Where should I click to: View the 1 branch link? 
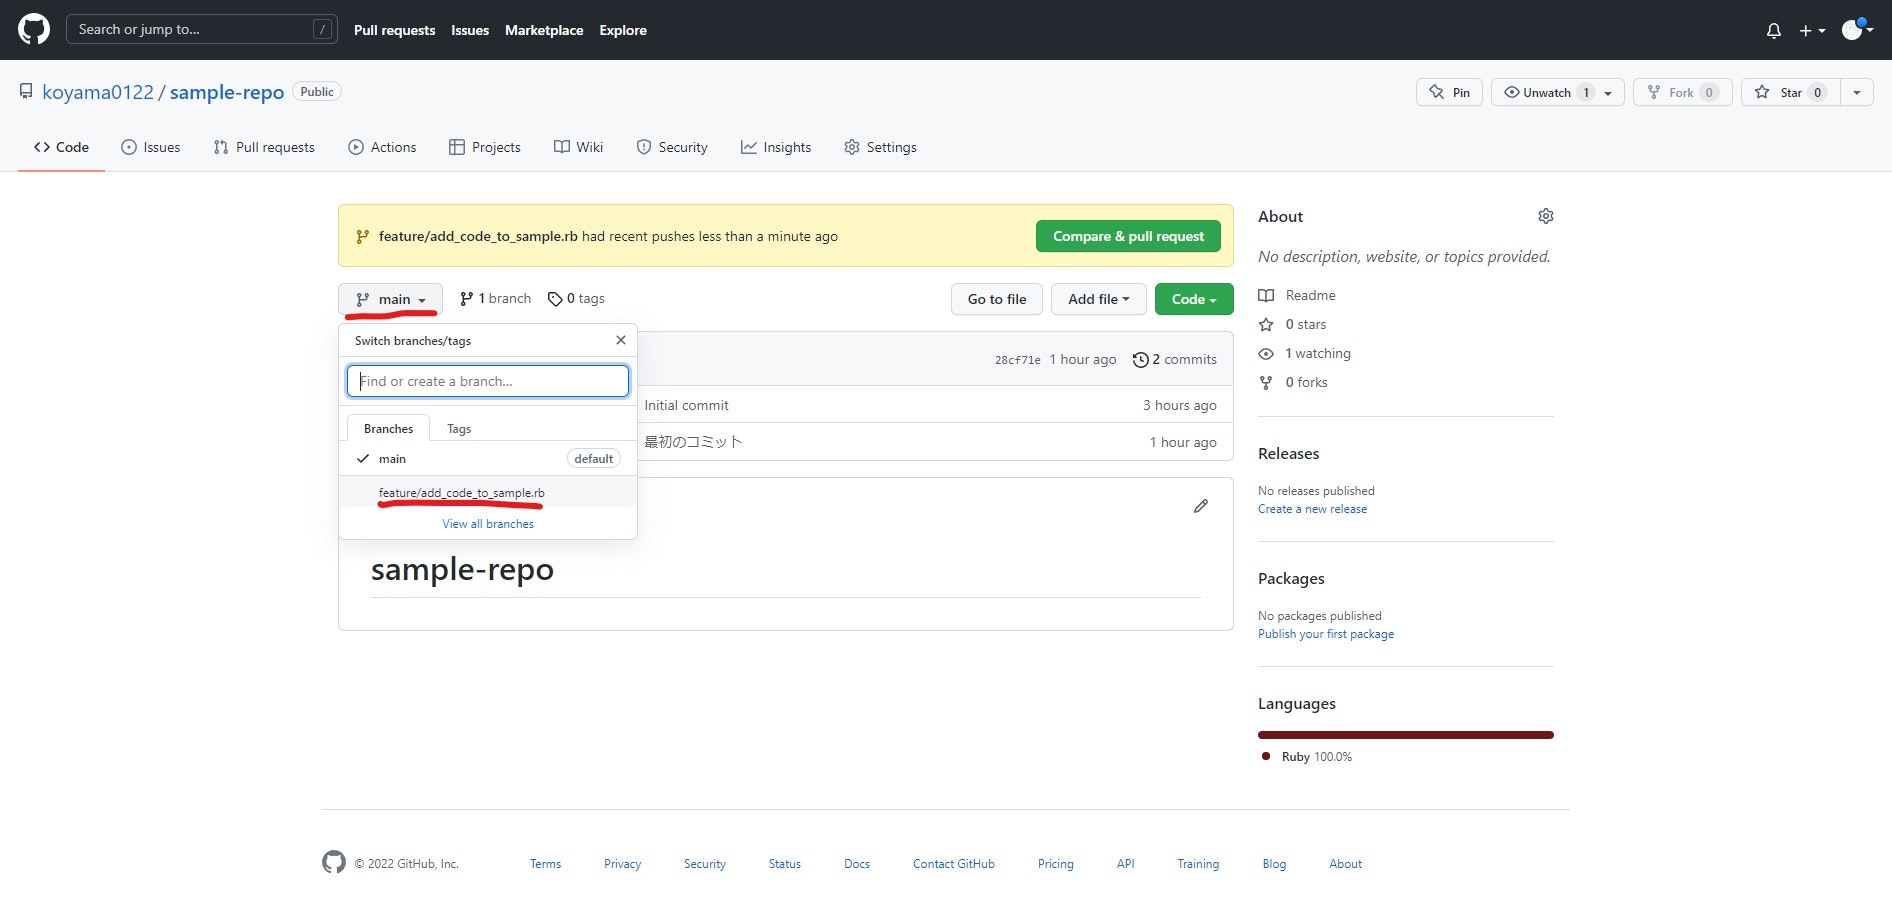496,299
